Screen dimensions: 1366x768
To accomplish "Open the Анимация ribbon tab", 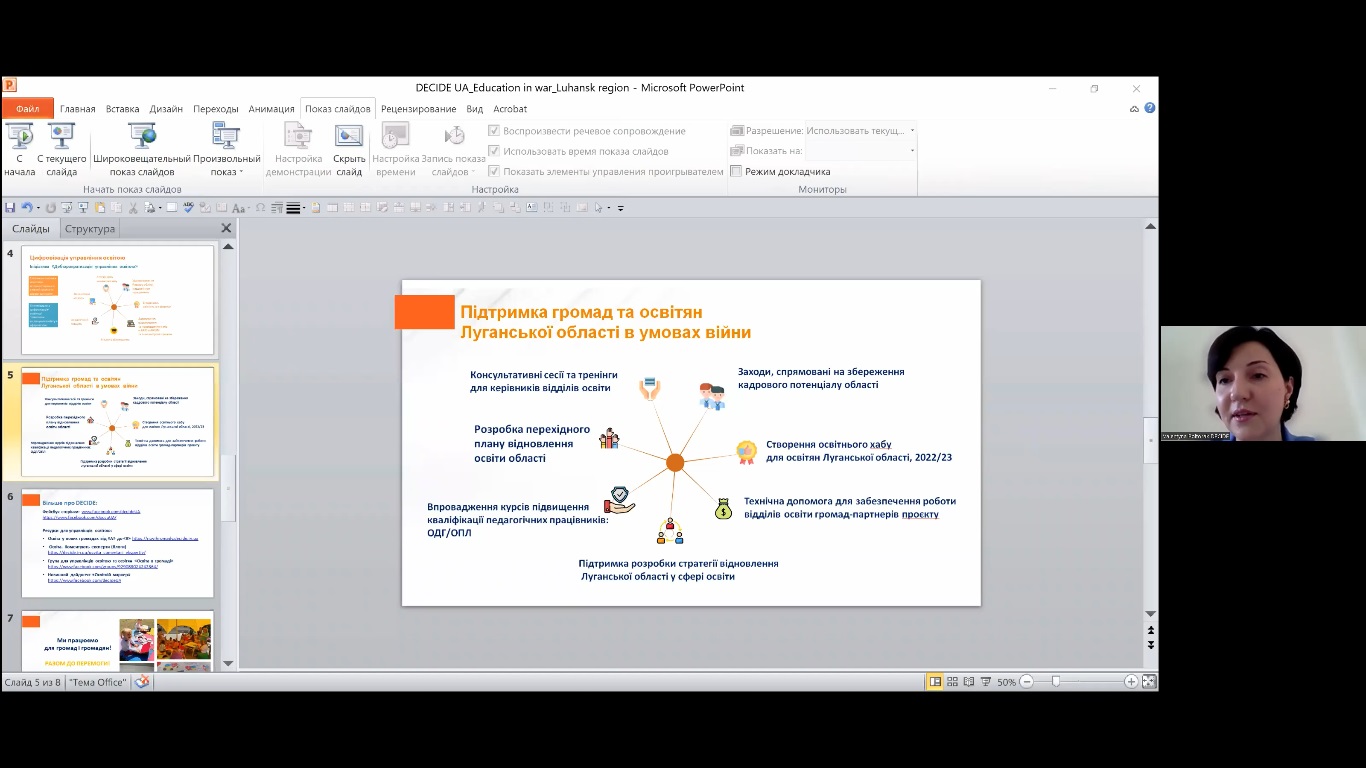I will click(x=271, y=109).
